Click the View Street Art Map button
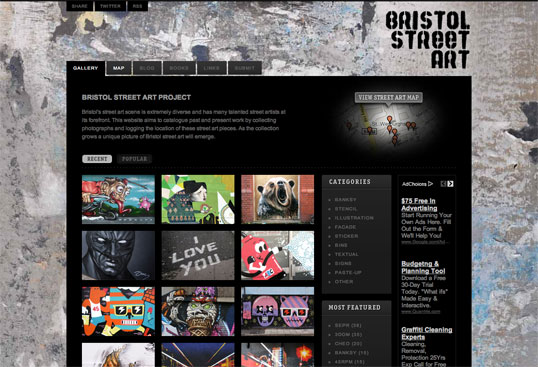Image resolution: width=538 pixels, height=367 pixels. point(388,97)
